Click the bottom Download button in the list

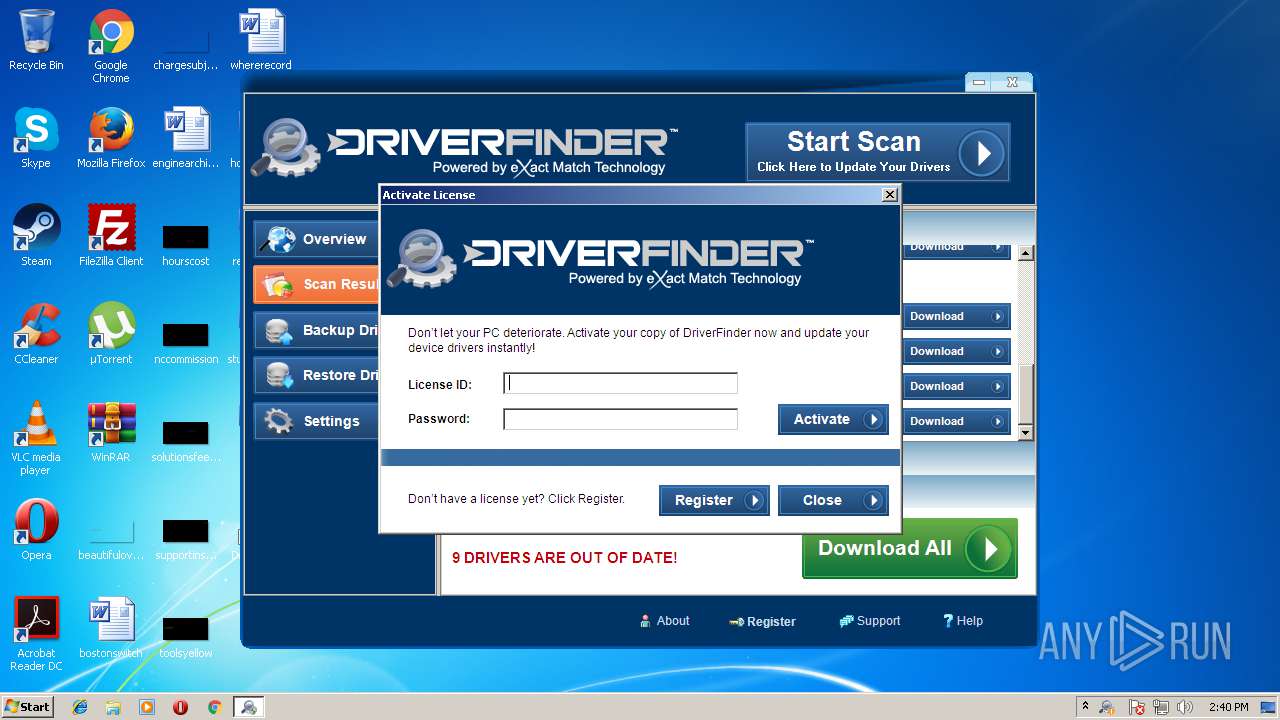pos(957,421)
